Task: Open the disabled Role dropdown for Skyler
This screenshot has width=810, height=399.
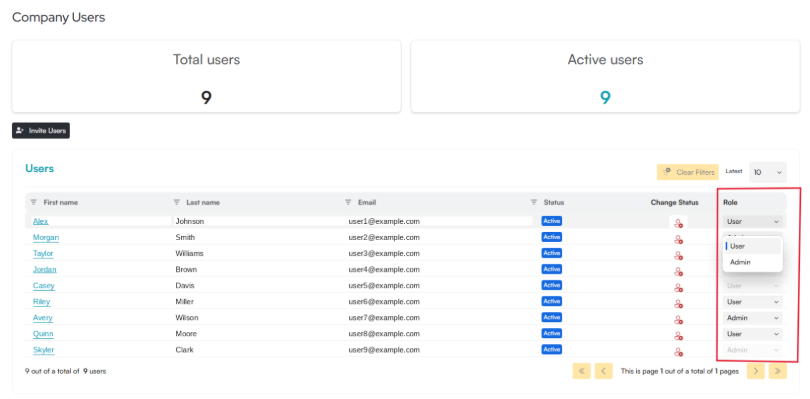Action: [753, 349]
